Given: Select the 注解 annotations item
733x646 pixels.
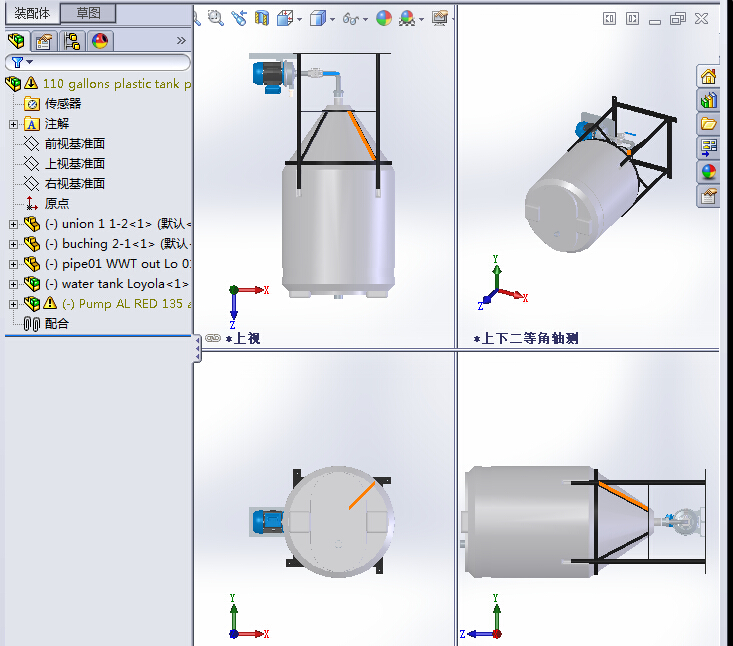Looking at the screenshot, I should pos(57,123).
